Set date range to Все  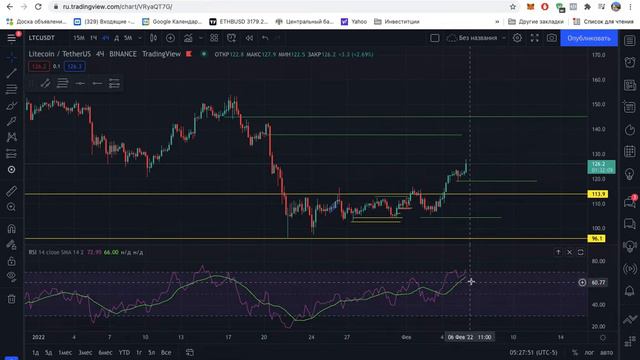pyautogui.click(x=166, y=353)
